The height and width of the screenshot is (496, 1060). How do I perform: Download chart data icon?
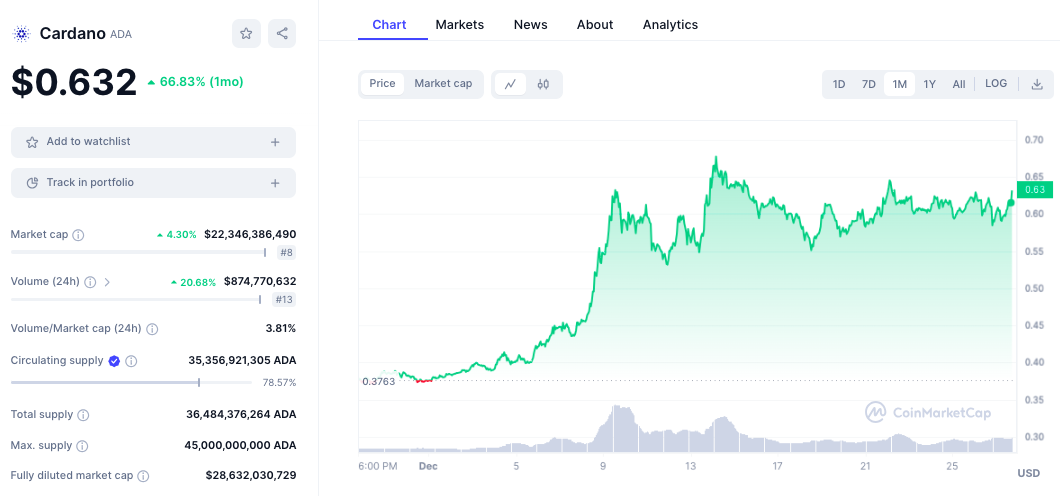coord(1037,84)
